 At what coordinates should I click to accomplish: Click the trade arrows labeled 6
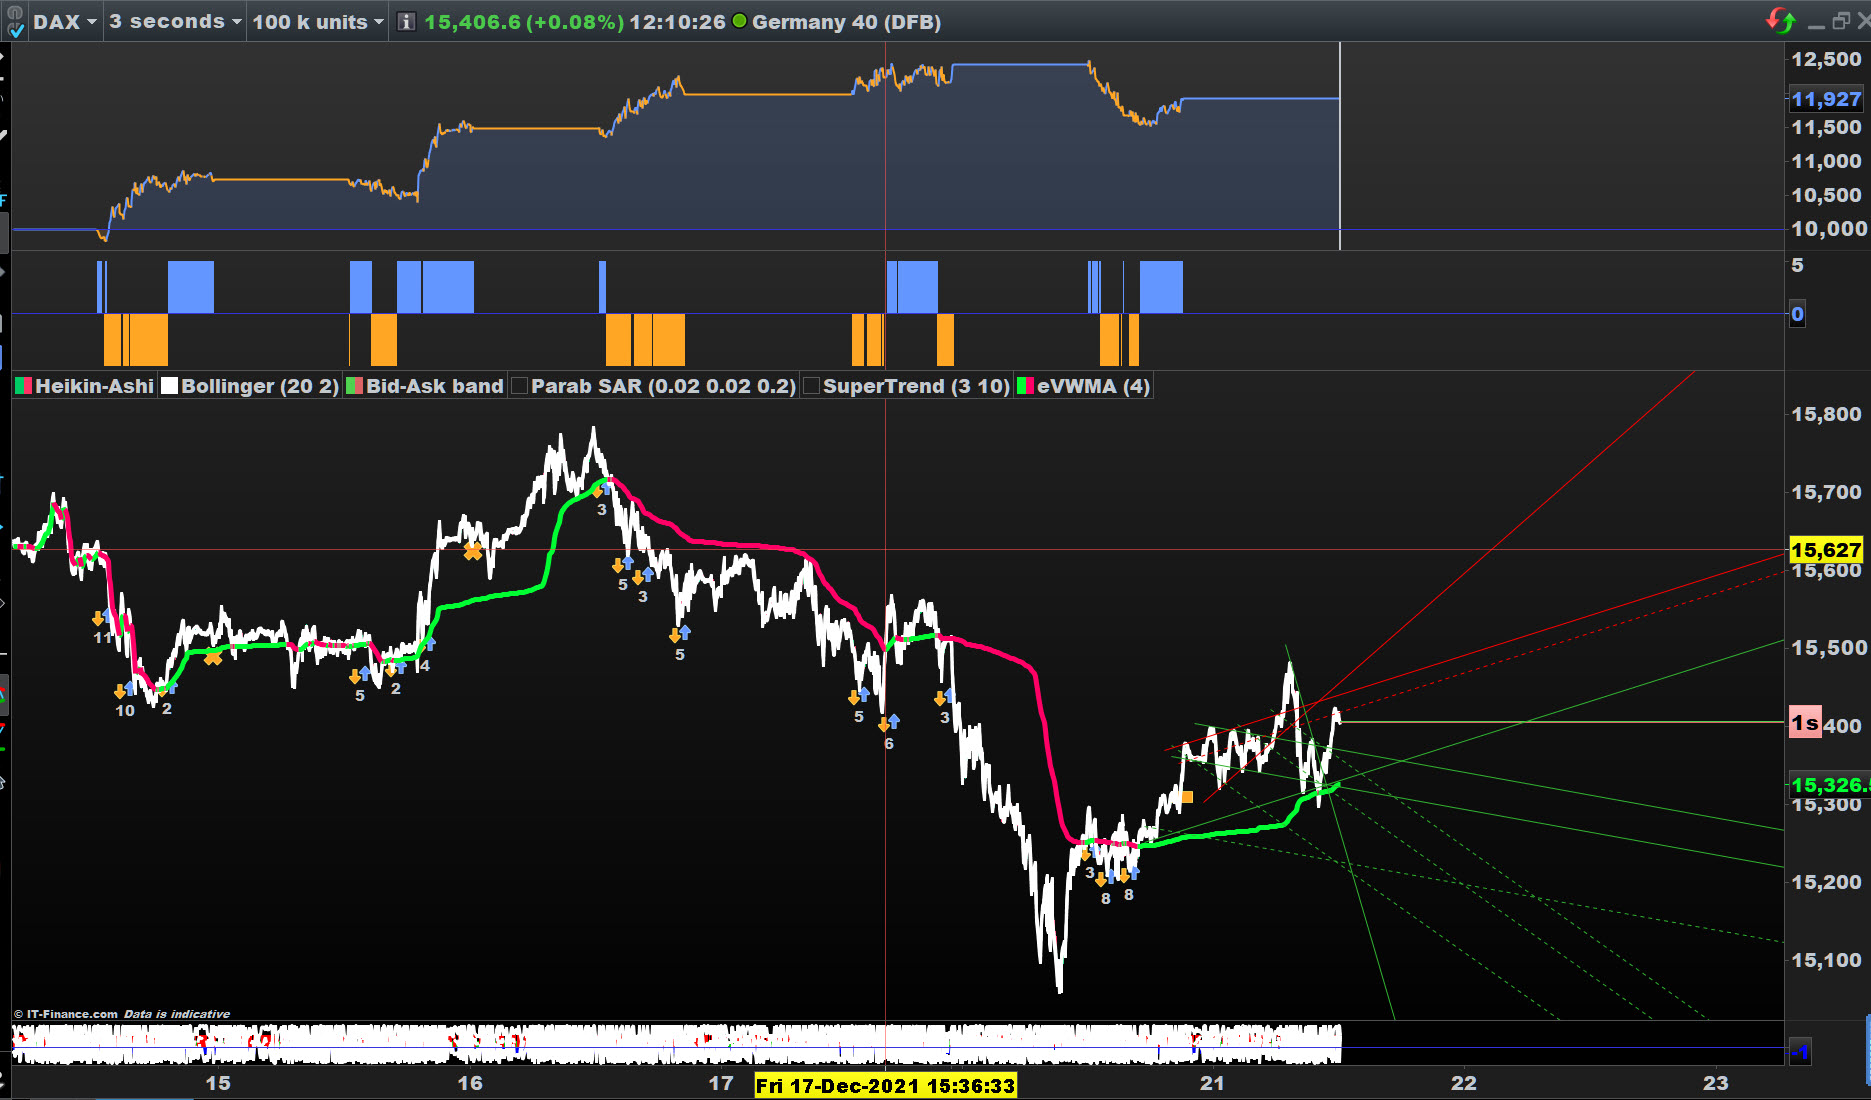[889, 722]
